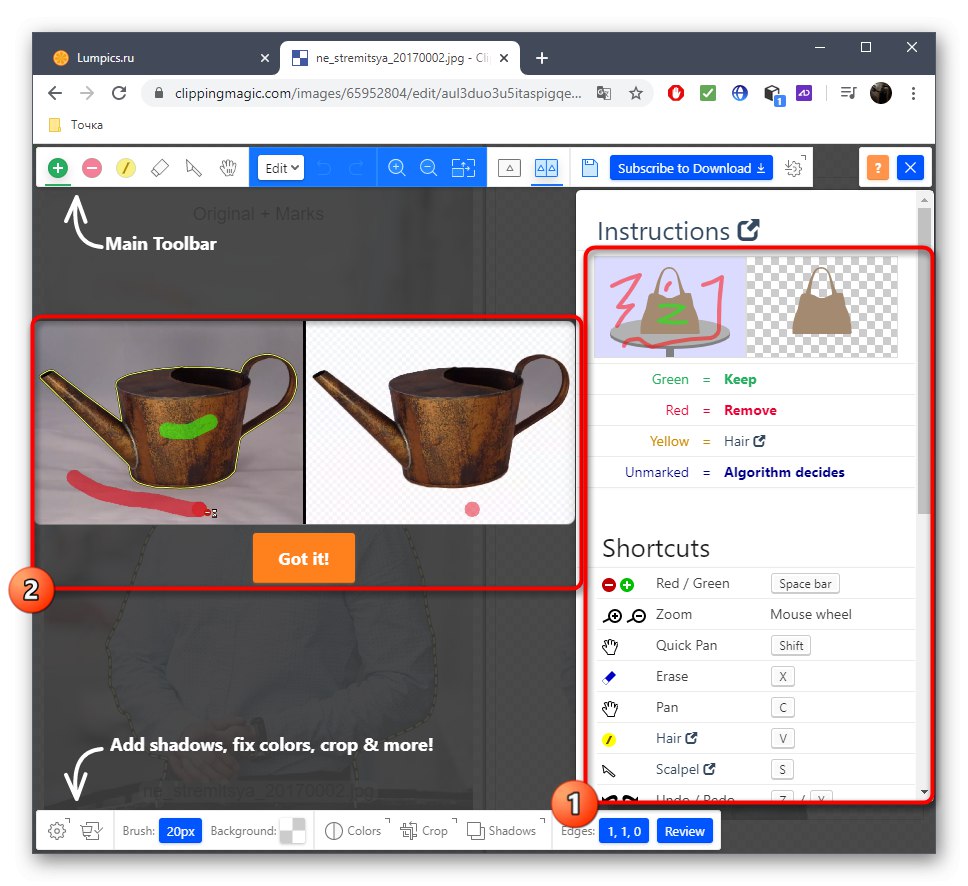
Task: Open the Scalpel shortcut external link
Action: click(709, 769)
